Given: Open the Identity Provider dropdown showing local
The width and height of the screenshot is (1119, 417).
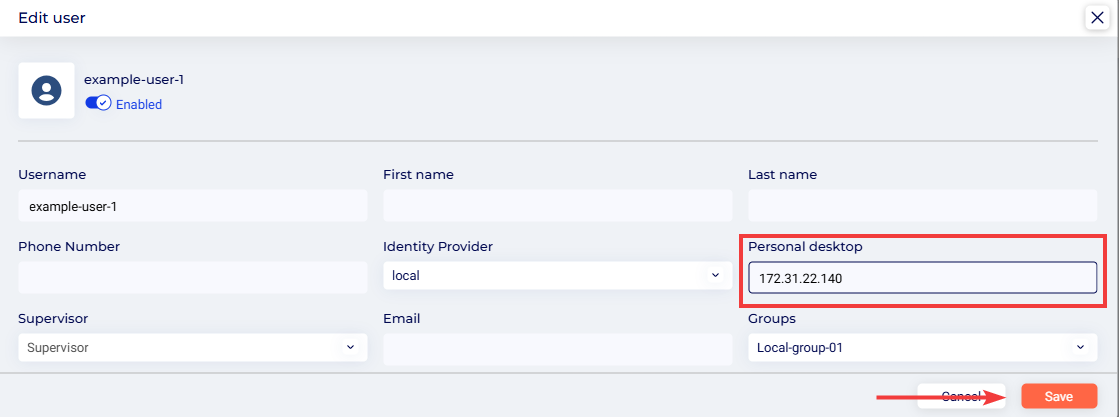Looking at the screenshot, I should click(557, 275).
